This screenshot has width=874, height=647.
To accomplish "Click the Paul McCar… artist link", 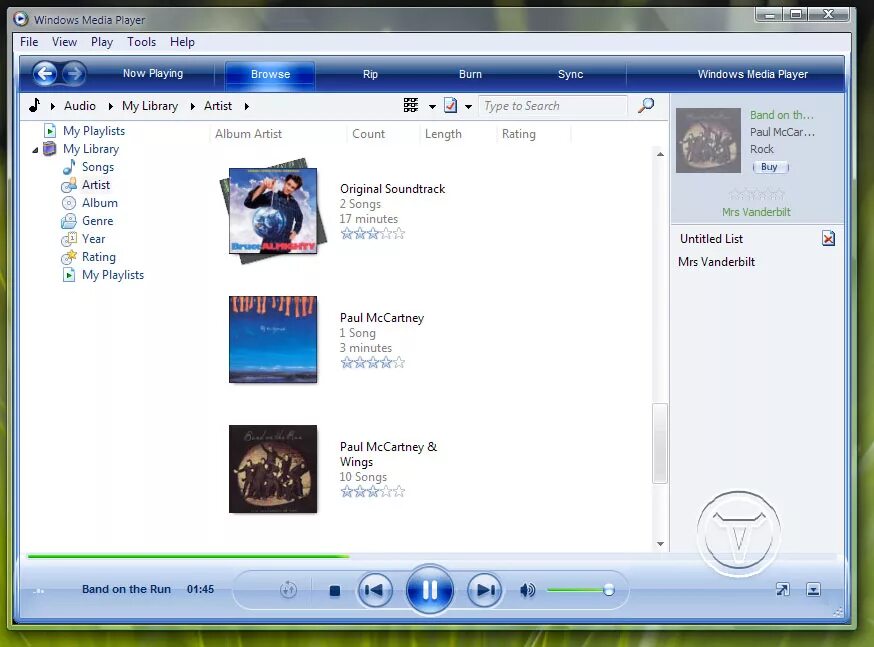I will pyautogui.click(x=782, y=132).
